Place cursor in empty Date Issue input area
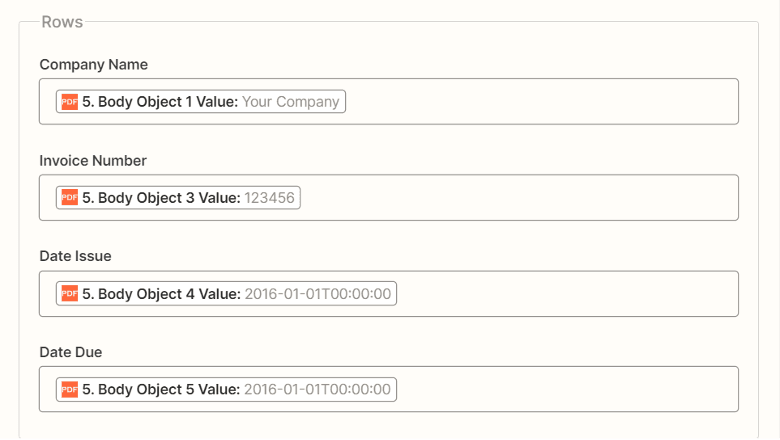The width and height of the screenshot is (780, 440). click(x=565, y=294)
